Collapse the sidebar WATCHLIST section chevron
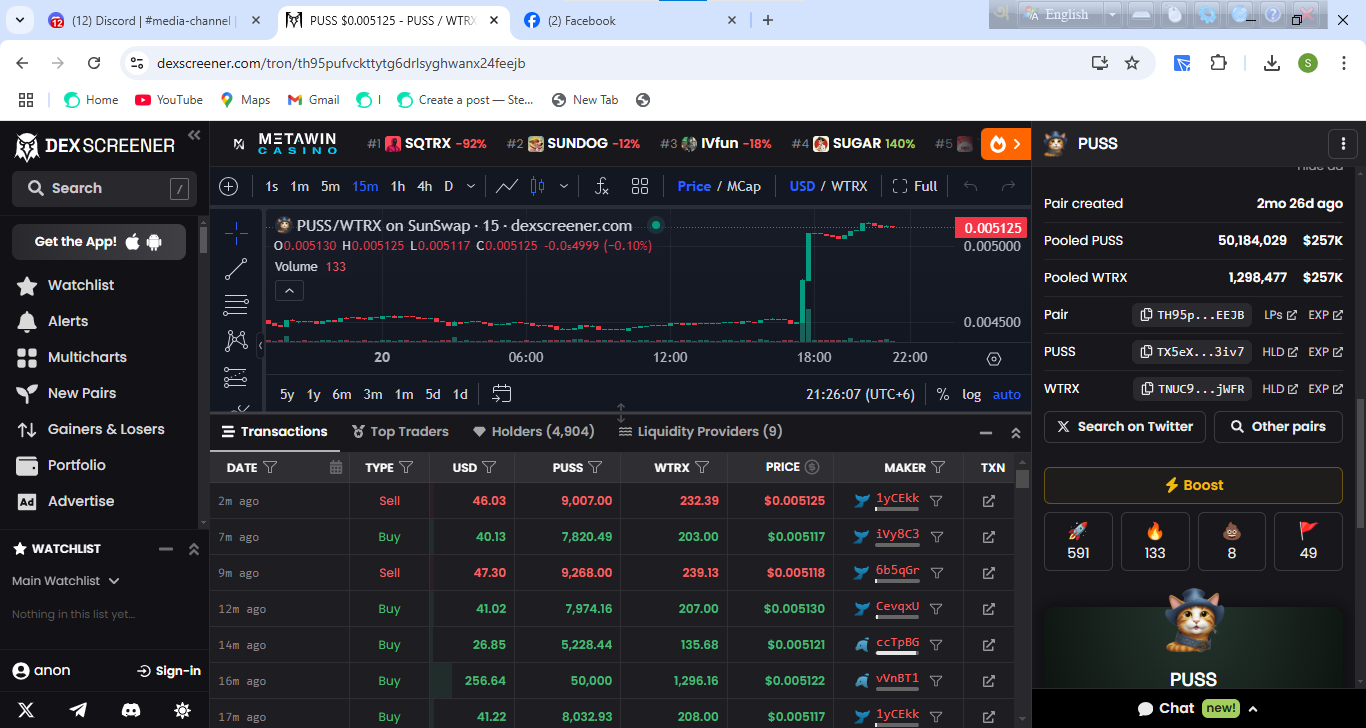1366x728 pixels. point(194,549)
